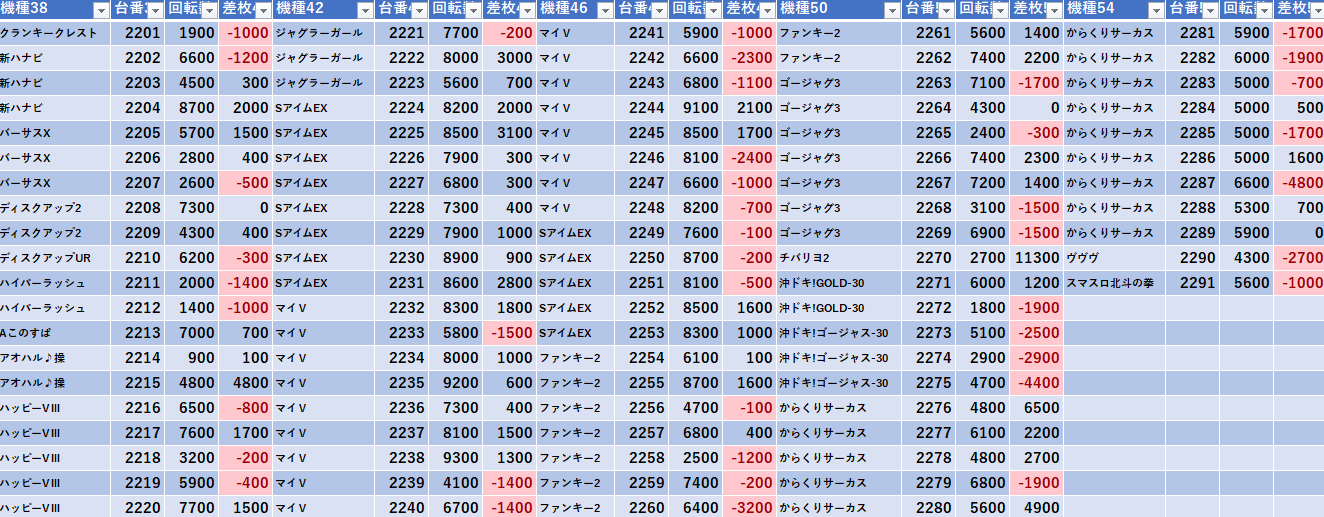Viewport: 1324px width, 517px height.
Task: Open 差枚 filter arrow just before 機種54 header
Action: (1054, 10)
